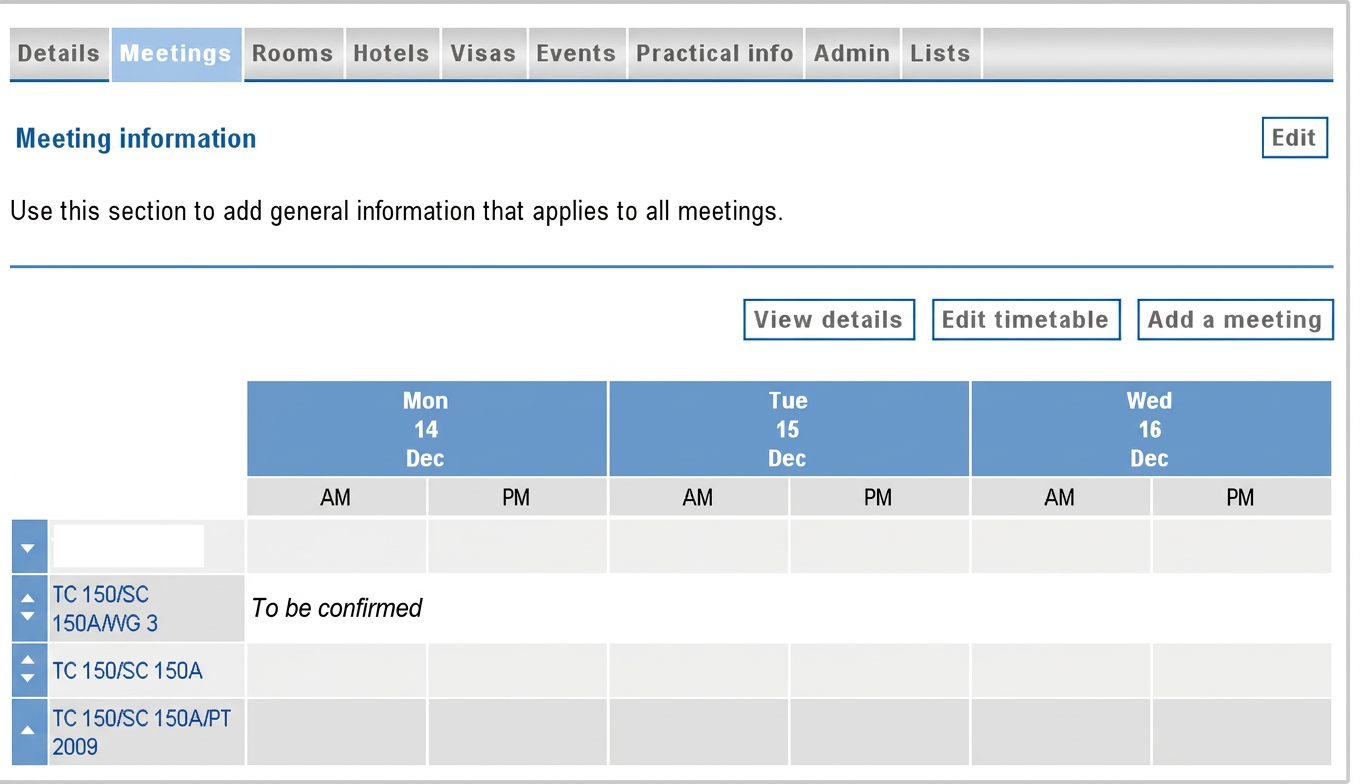Switch to the Rooms tab
The width and height of the screenshot is (1360, 784).
click(292, 54)
